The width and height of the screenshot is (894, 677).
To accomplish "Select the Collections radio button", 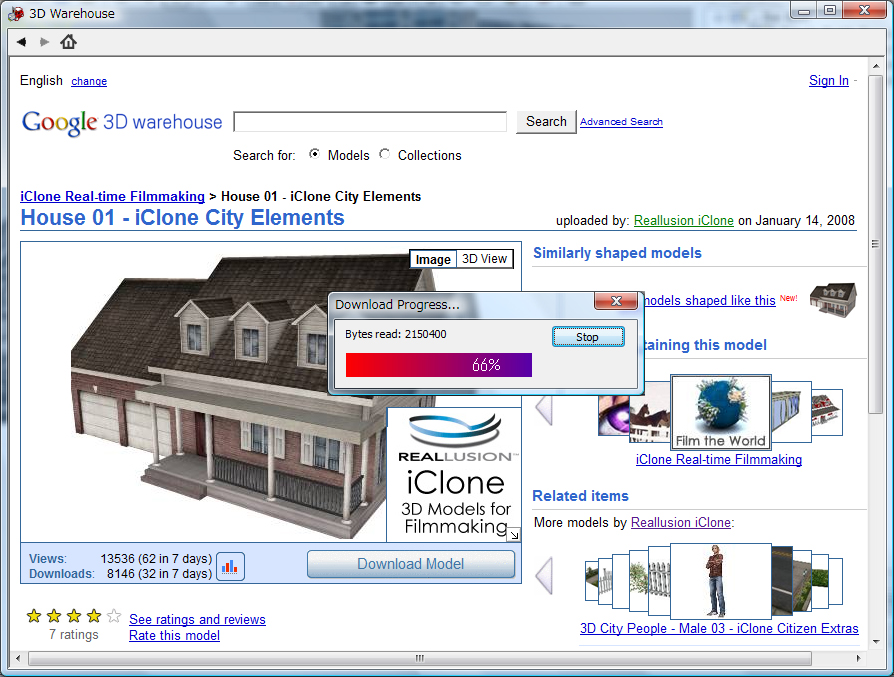I will (x=385, y=154).
